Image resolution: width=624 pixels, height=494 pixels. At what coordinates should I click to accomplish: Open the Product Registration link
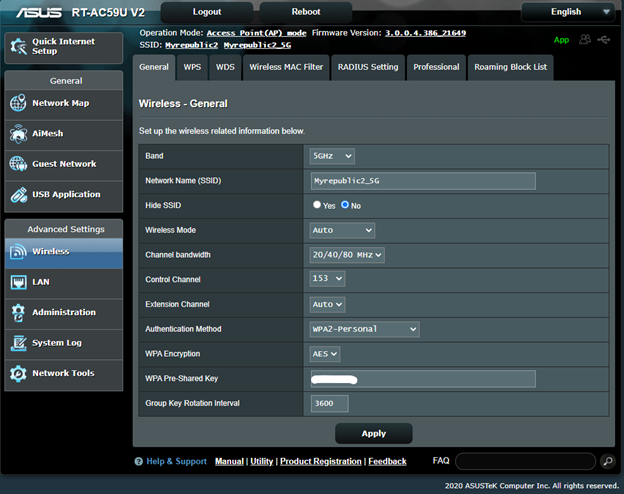point(321,461)
